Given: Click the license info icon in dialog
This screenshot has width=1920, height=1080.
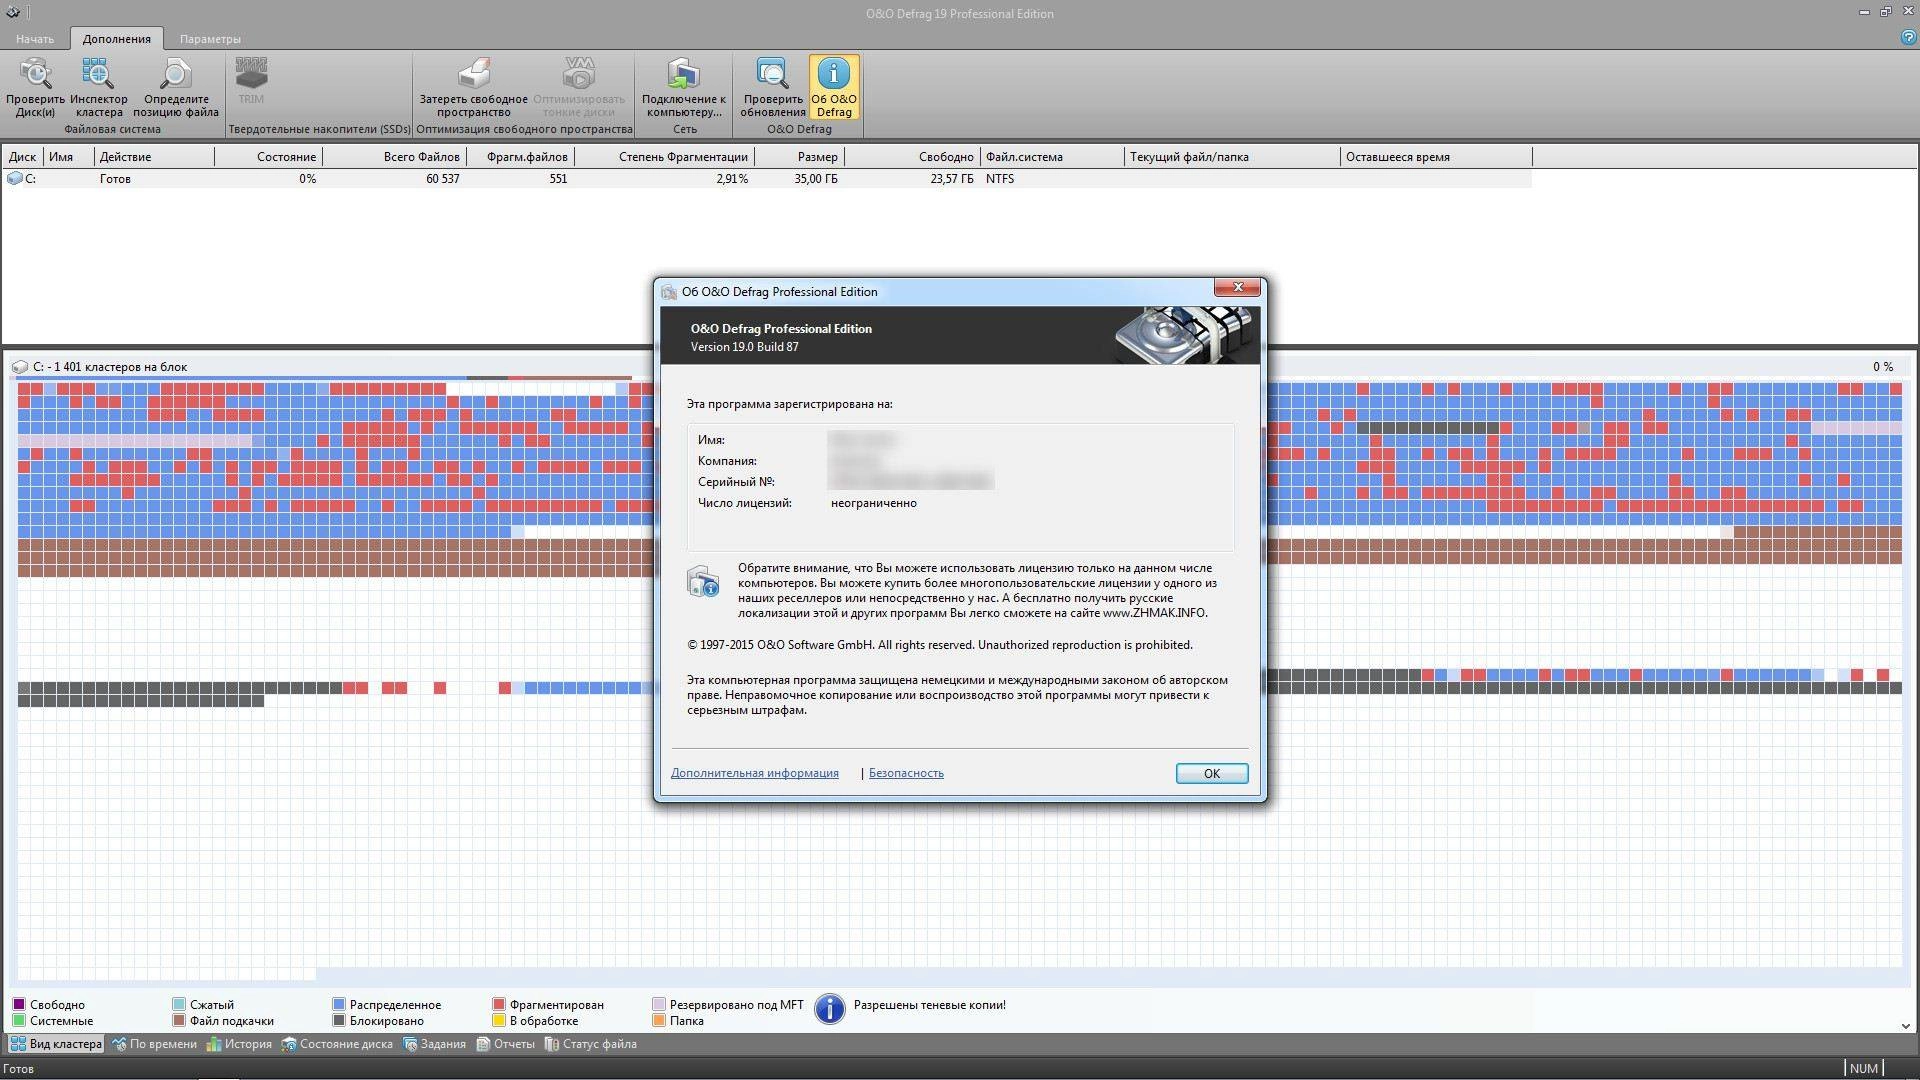Looking at the screenshot, I should point(703,581).
